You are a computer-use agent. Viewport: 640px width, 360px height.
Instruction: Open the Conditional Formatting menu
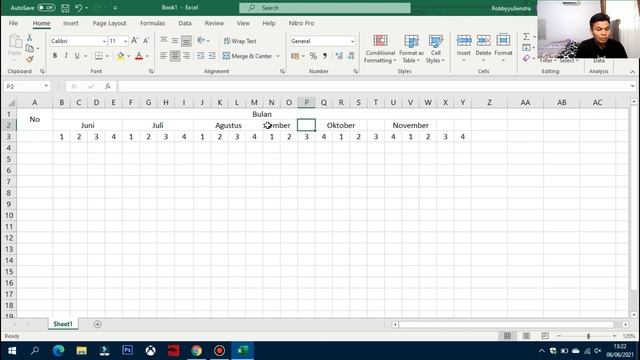click(380, 49)
